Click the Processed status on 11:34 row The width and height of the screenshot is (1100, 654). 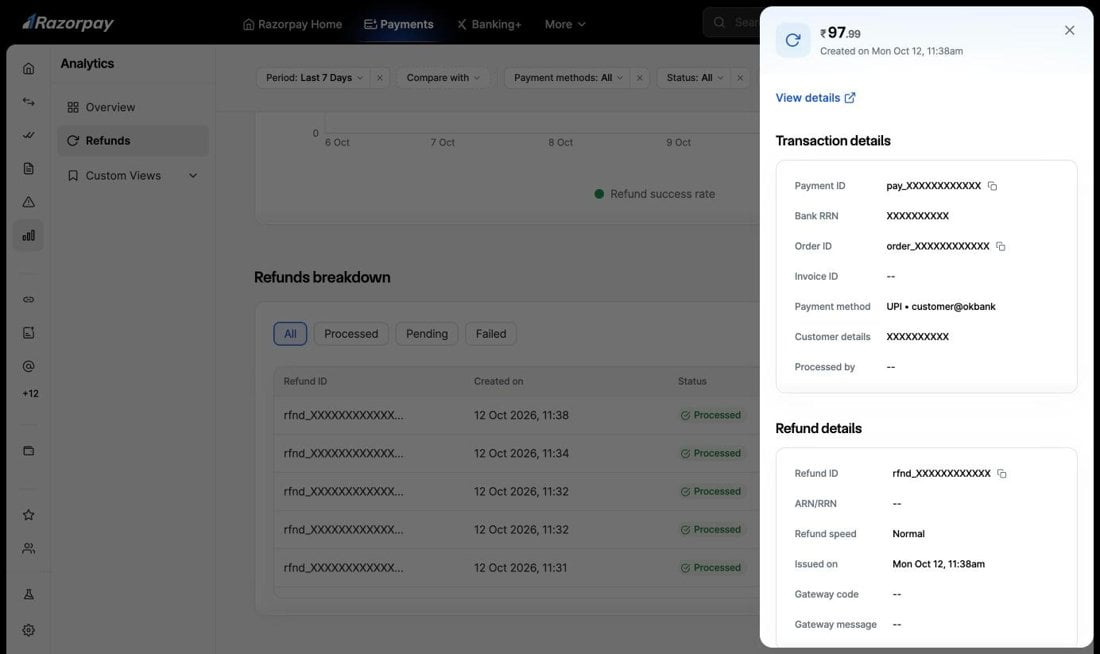(711, 453)
